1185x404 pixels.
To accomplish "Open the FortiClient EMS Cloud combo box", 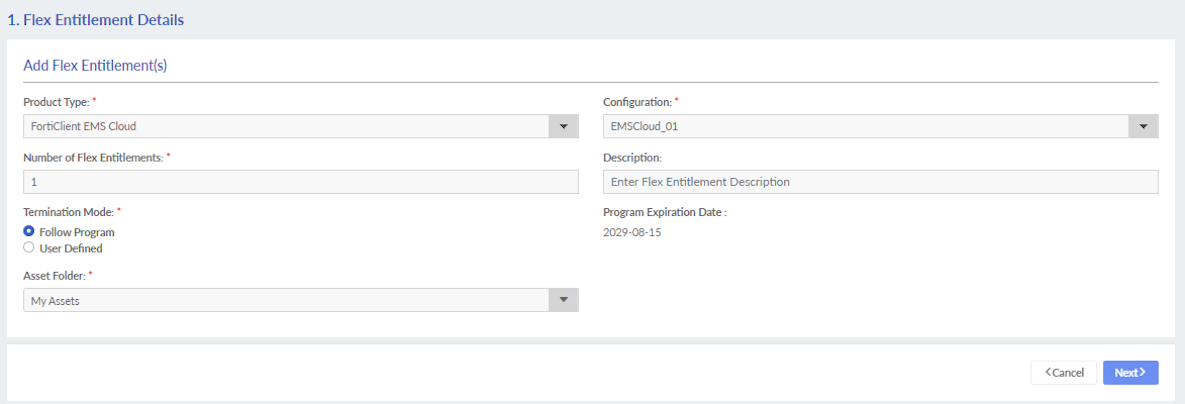I will (286, 127).
